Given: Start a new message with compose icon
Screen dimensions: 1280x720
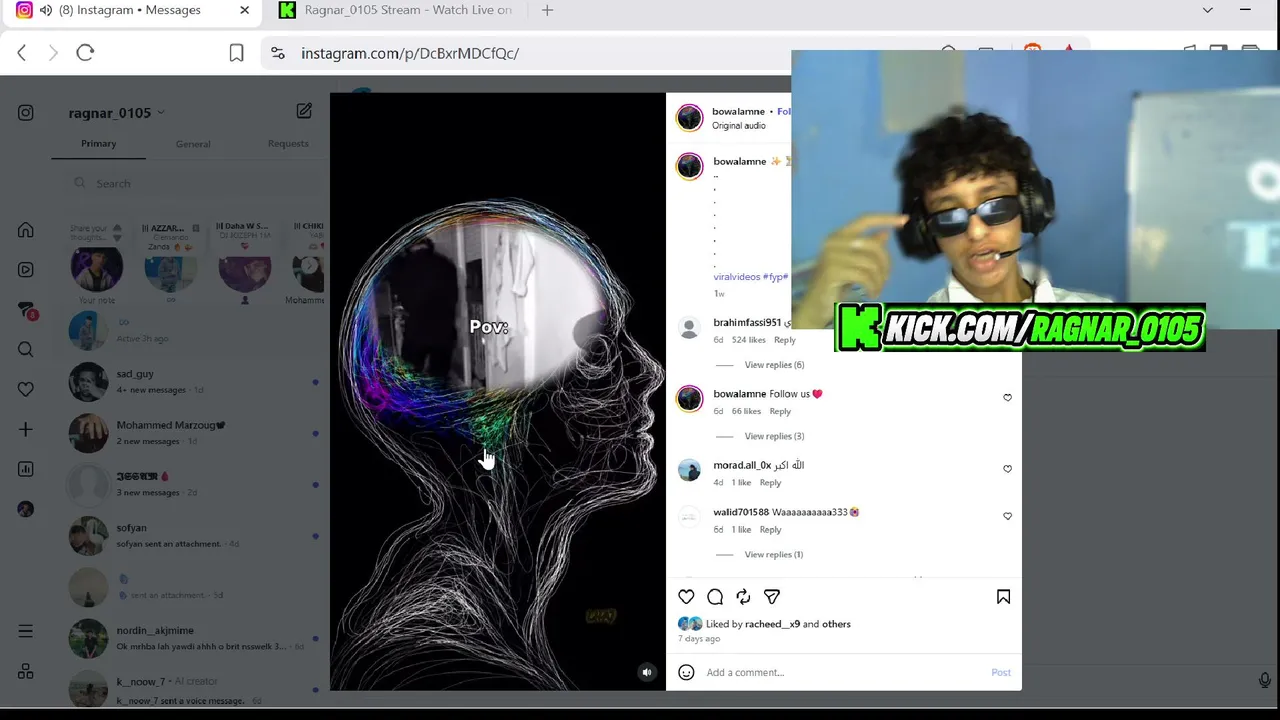Looking at the screenshot, I should coord(304,111).
